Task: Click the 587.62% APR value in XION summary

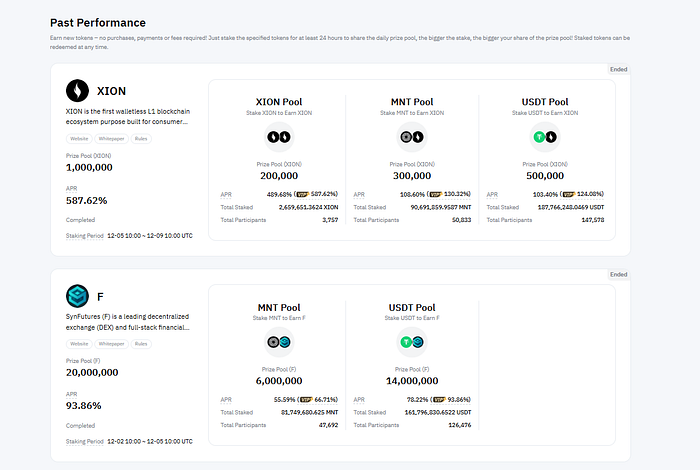Action: coord(87,201)
